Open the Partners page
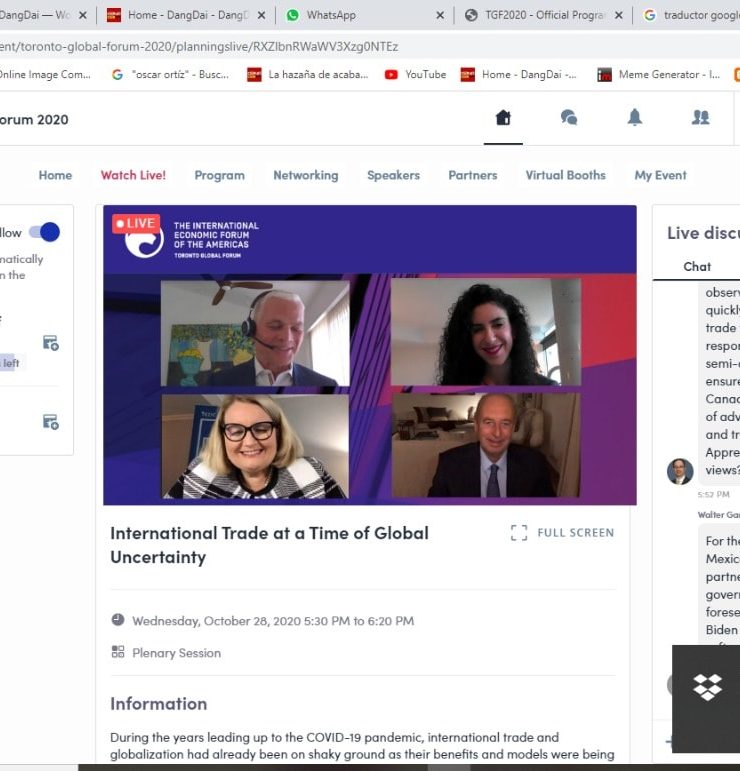This screenshot has height=771, width=740. pyautogui.click(x=473, y=176)
